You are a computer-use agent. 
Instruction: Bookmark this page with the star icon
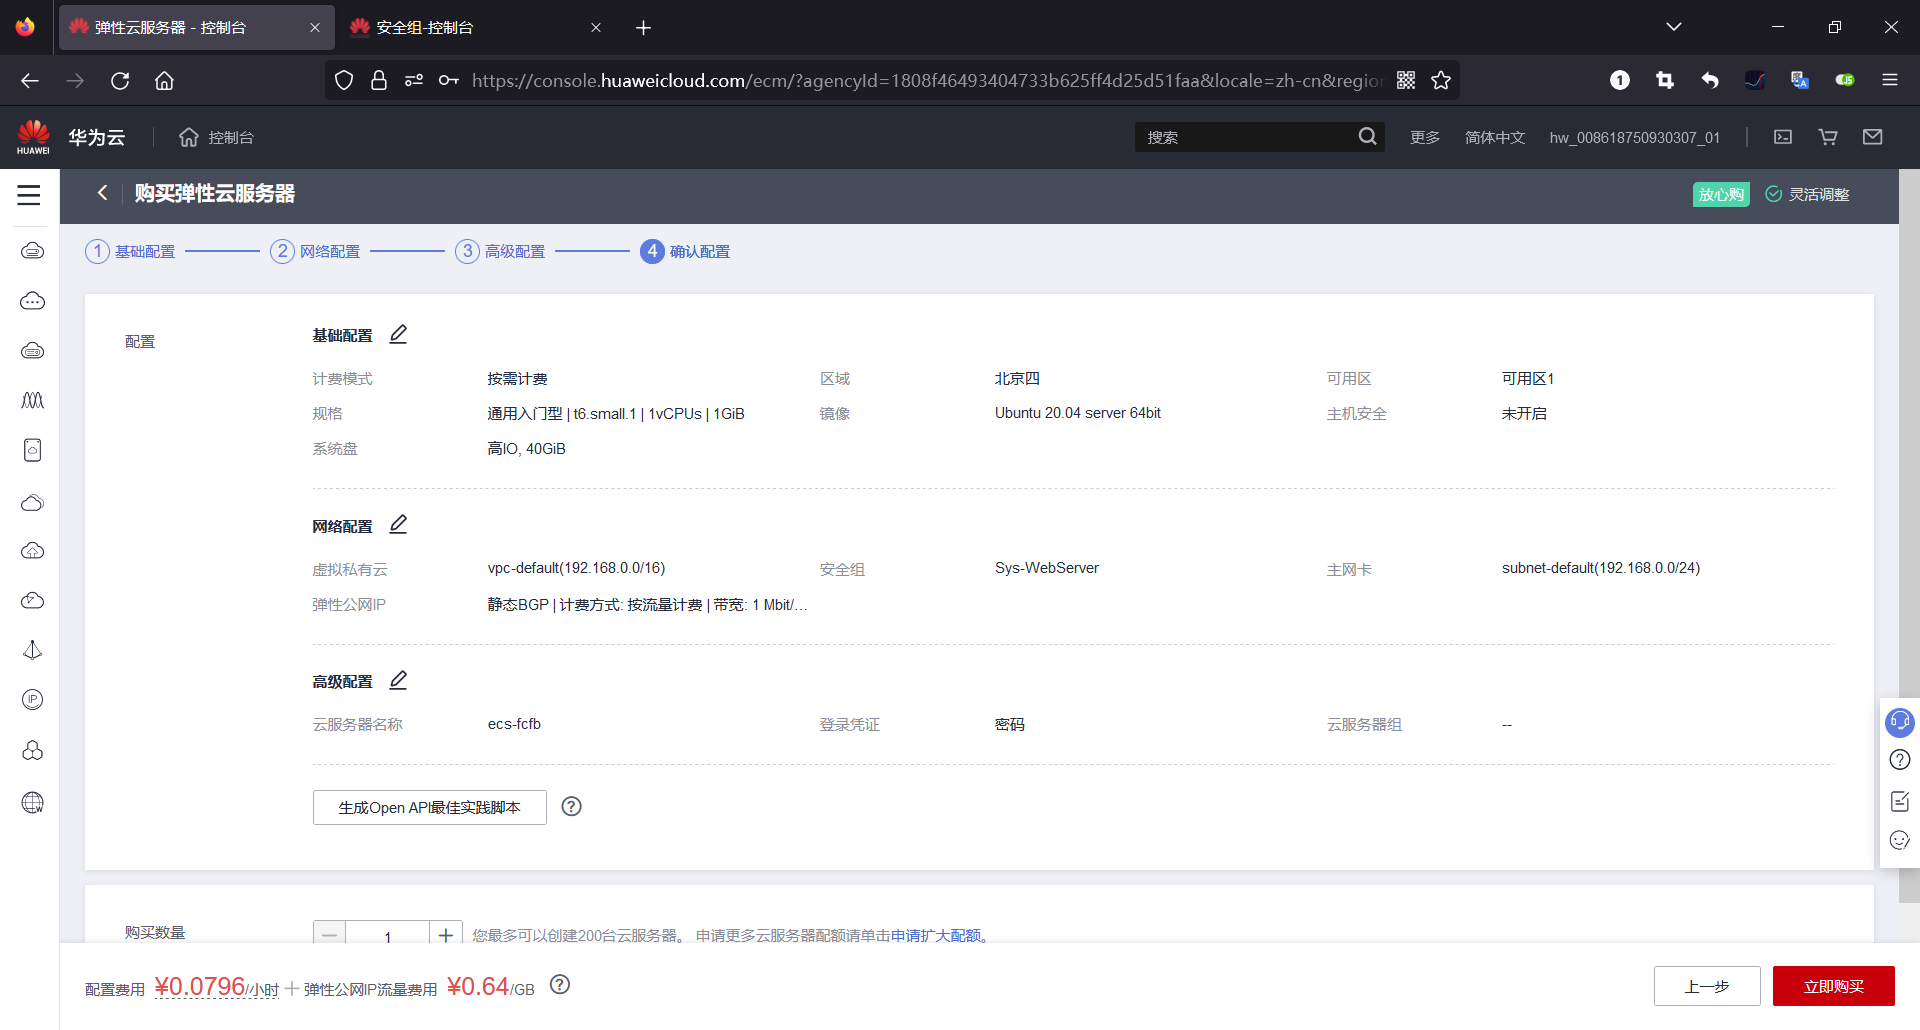1441,80
